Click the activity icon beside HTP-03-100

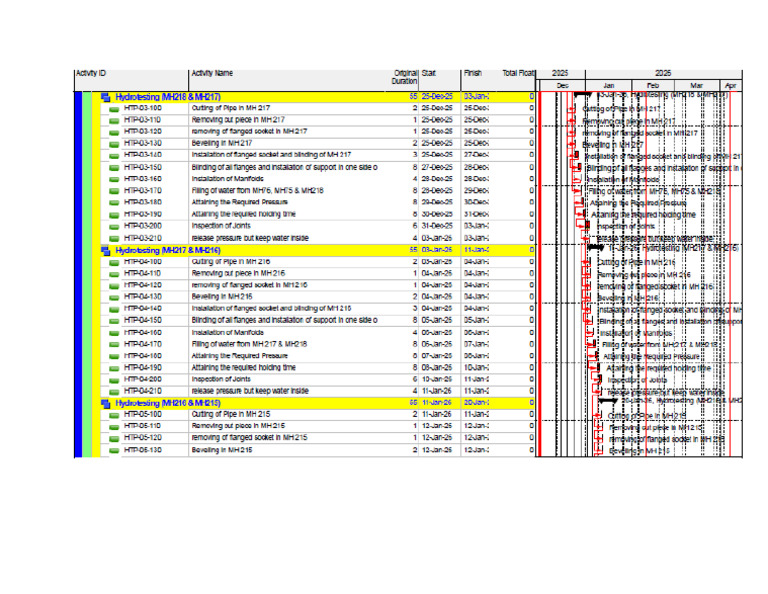point(114,109)
